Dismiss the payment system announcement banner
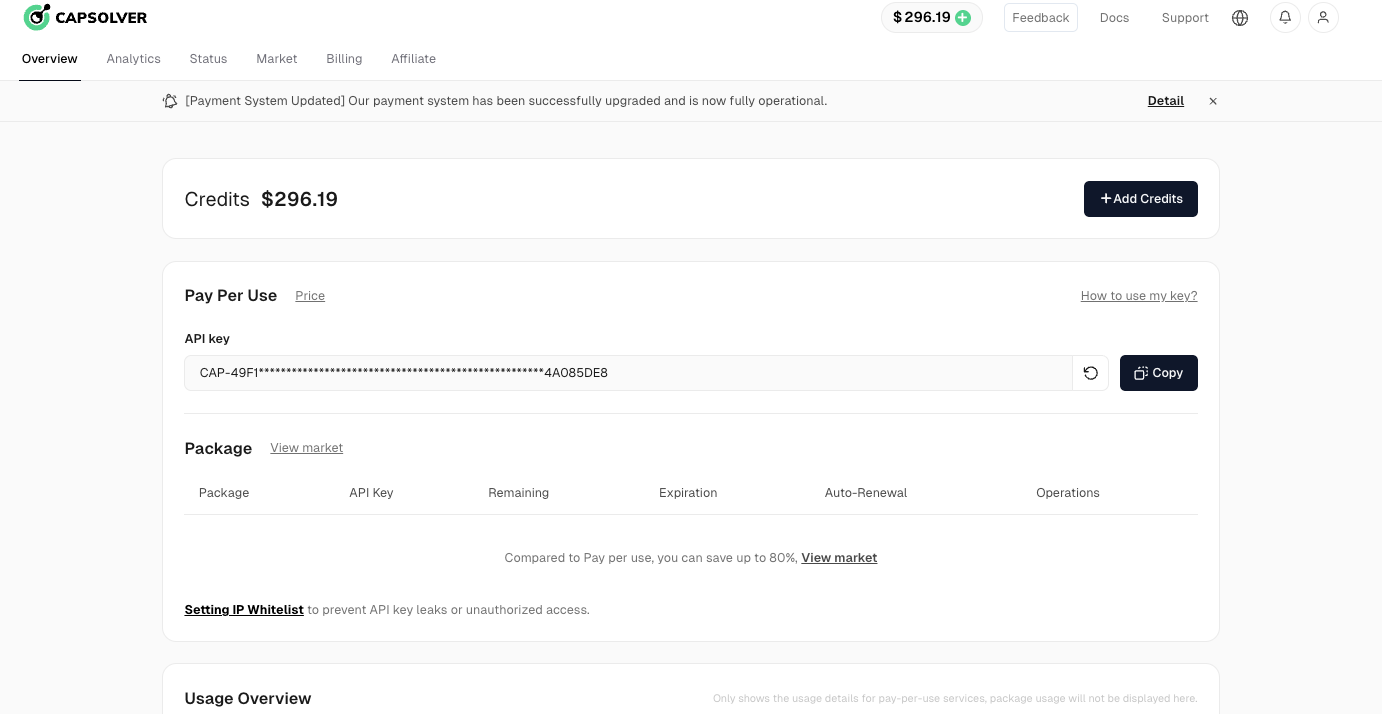The width and height of the screenshot is (1382, 714). coord(1213,101)
